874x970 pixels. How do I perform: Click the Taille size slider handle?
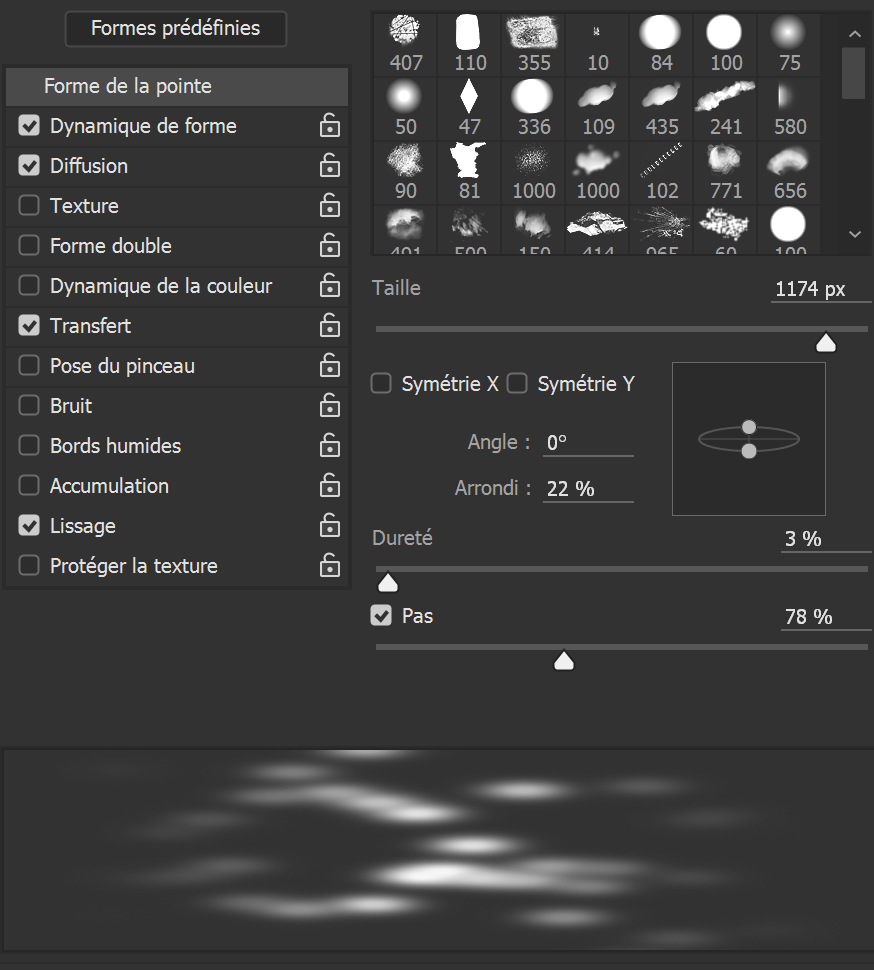point(826,344)
